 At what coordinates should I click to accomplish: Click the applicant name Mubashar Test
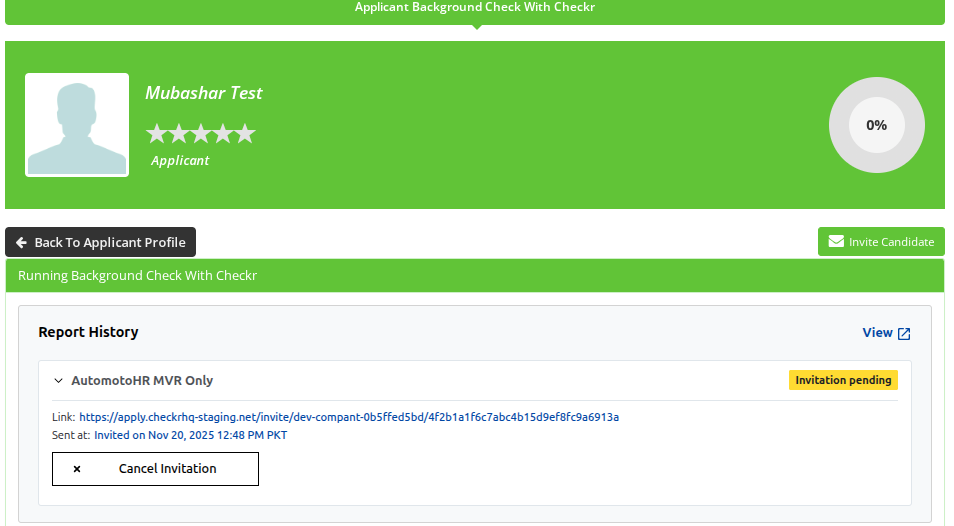(203, 92)
